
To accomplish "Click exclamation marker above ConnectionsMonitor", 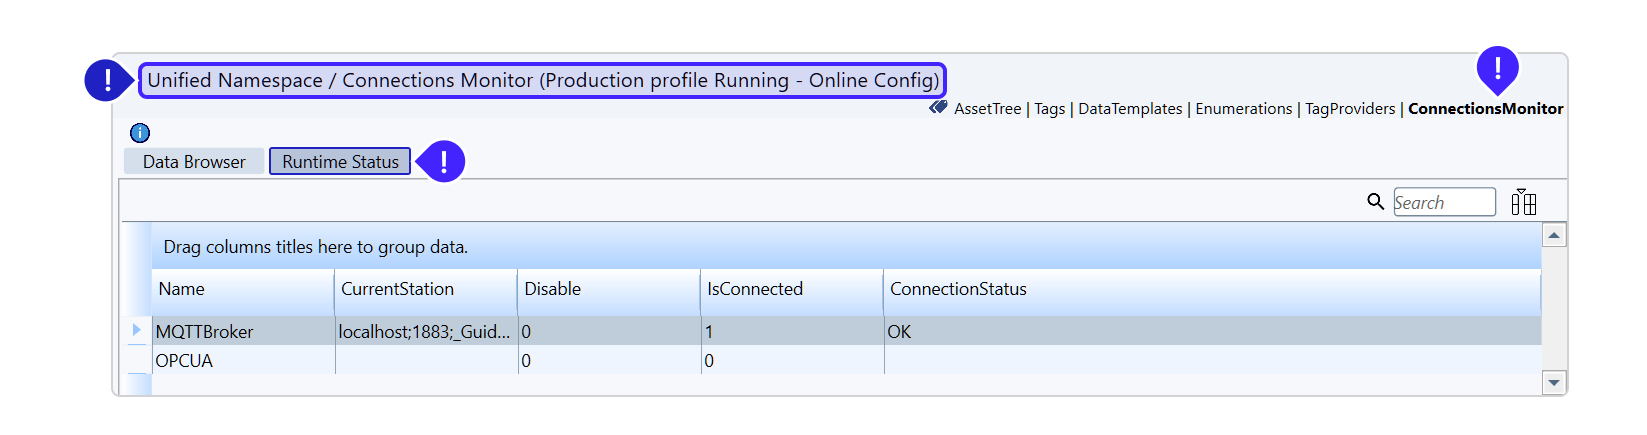I will [1497, 68].
